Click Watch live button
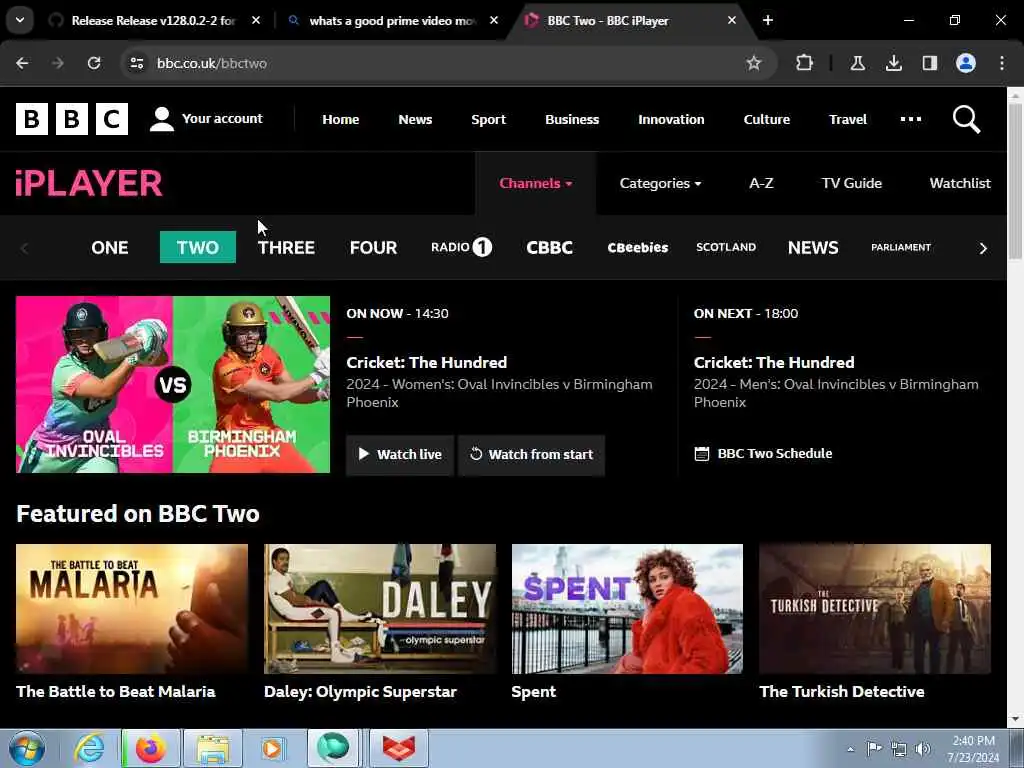 coord(400,455)
